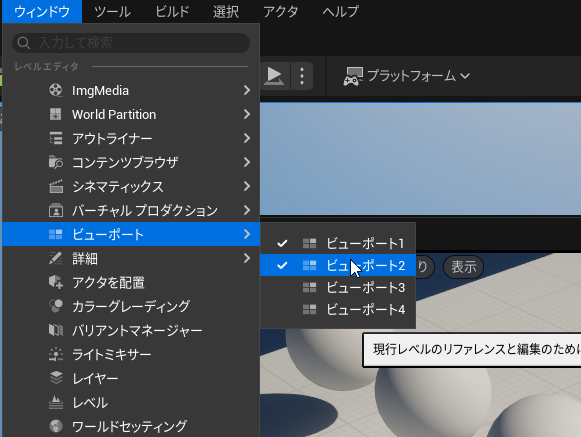Click the gamepad プラットフォーム icon
This screenshot has height=437, width=581.
pos(353,76)
